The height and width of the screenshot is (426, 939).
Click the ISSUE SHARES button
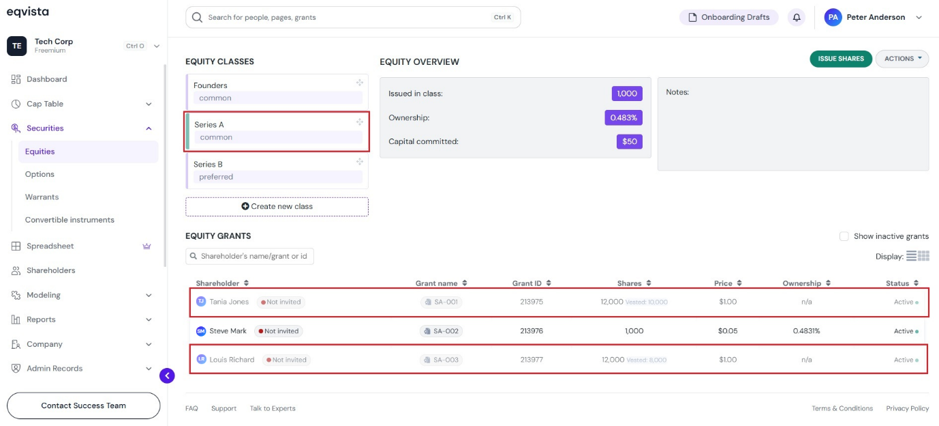[841, 59]
